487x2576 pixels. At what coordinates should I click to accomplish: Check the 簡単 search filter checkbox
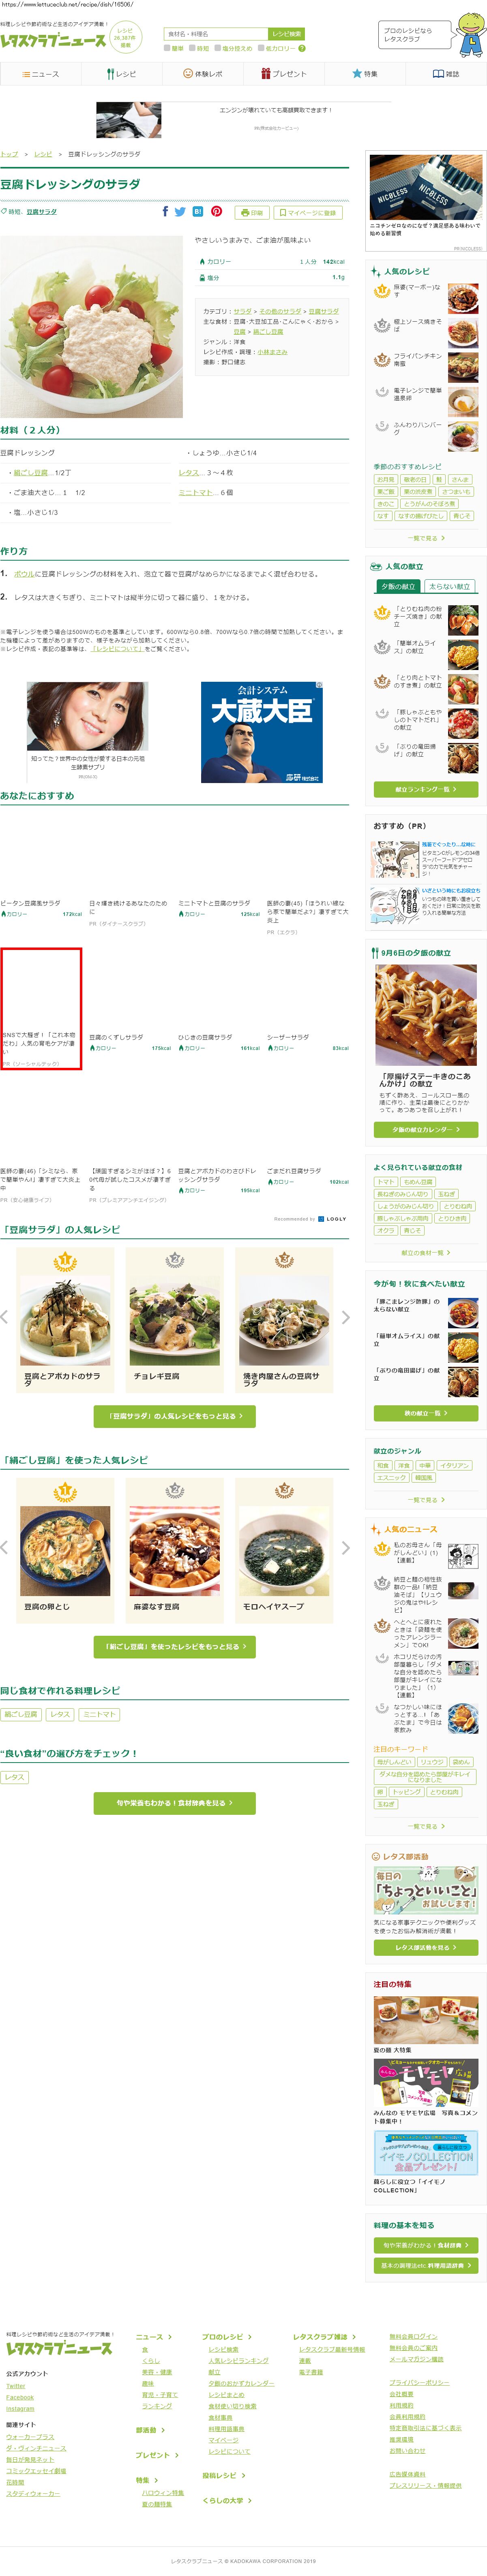tap(168, 48)
